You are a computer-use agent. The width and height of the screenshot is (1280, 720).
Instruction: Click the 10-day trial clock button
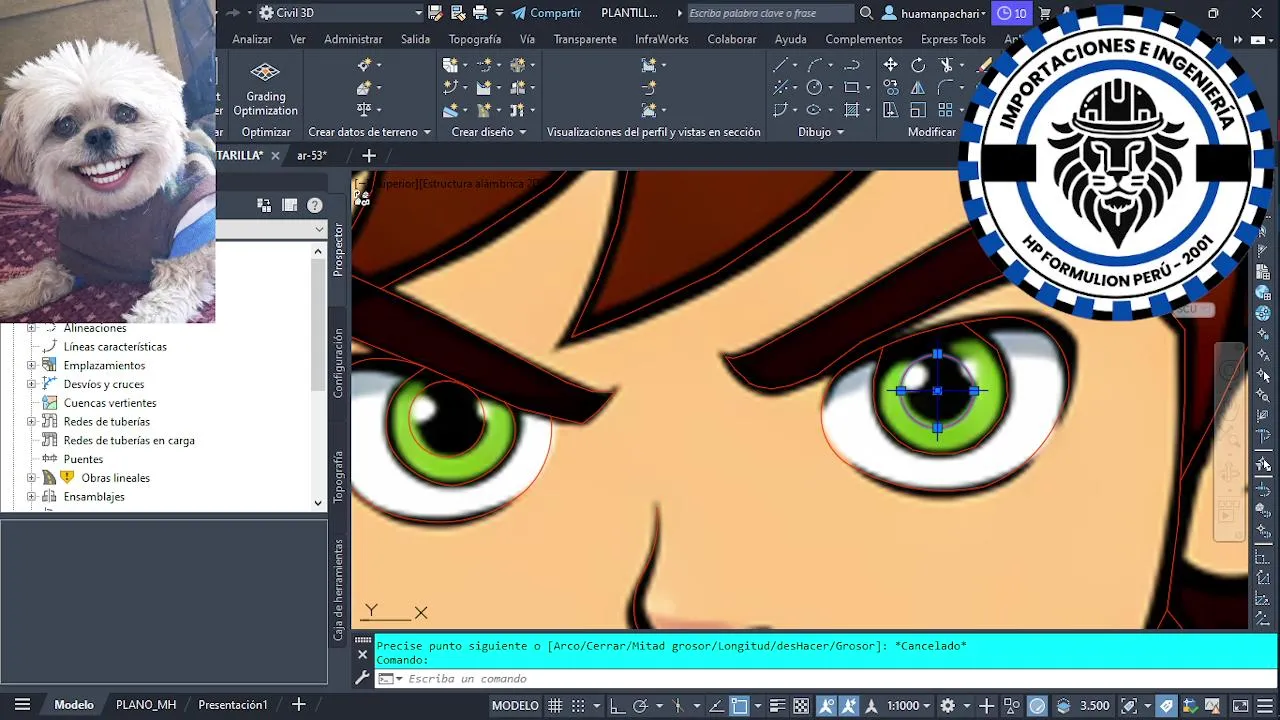point(1012,13)
